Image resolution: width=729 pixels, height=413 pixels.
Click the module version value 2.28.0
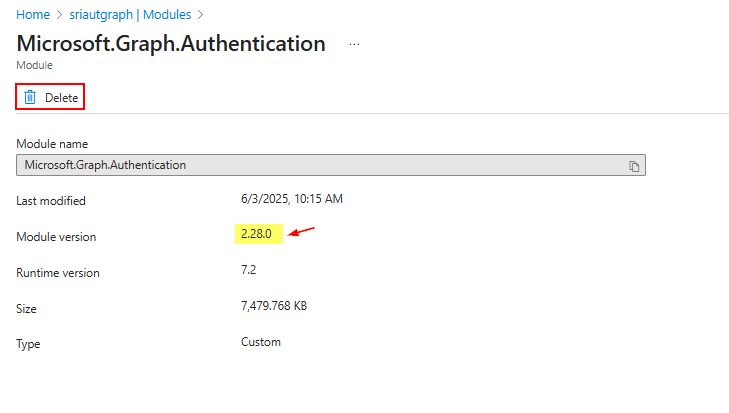256,233
